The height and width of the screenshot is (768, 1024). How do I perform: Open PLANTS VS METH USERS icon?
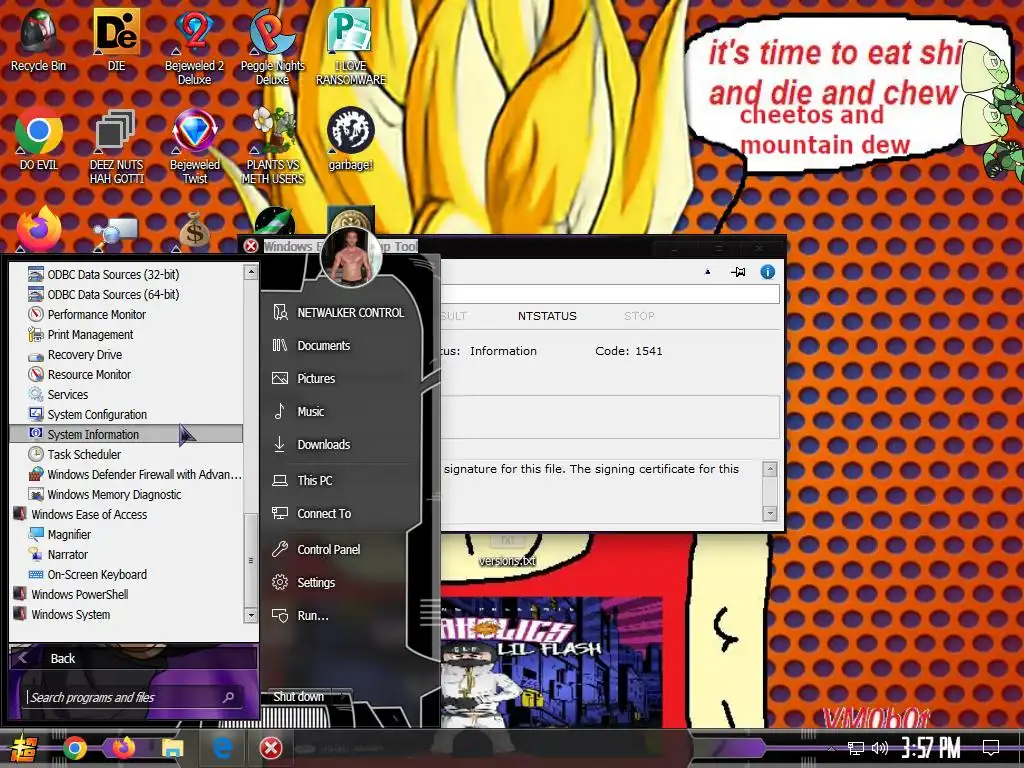point(272,145)
